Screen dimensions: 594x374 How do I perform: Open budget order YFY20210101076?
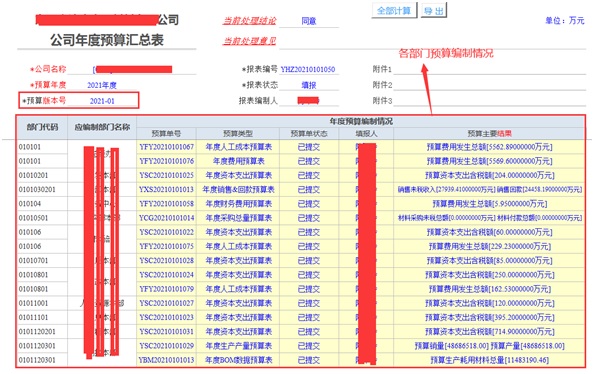coord(166,161)
